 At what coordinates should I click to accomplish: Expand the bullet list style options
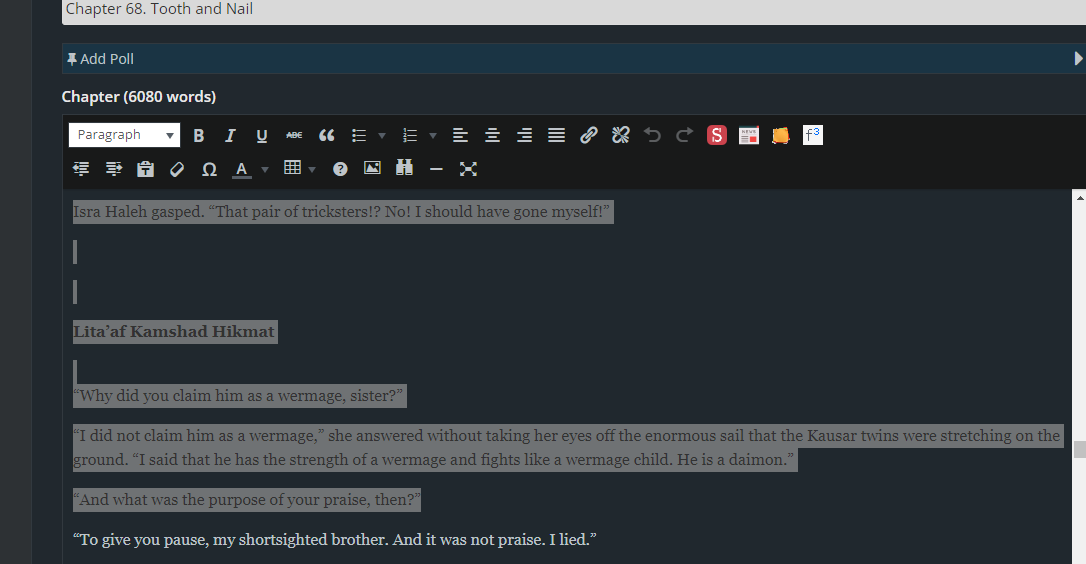click(381, 136)
